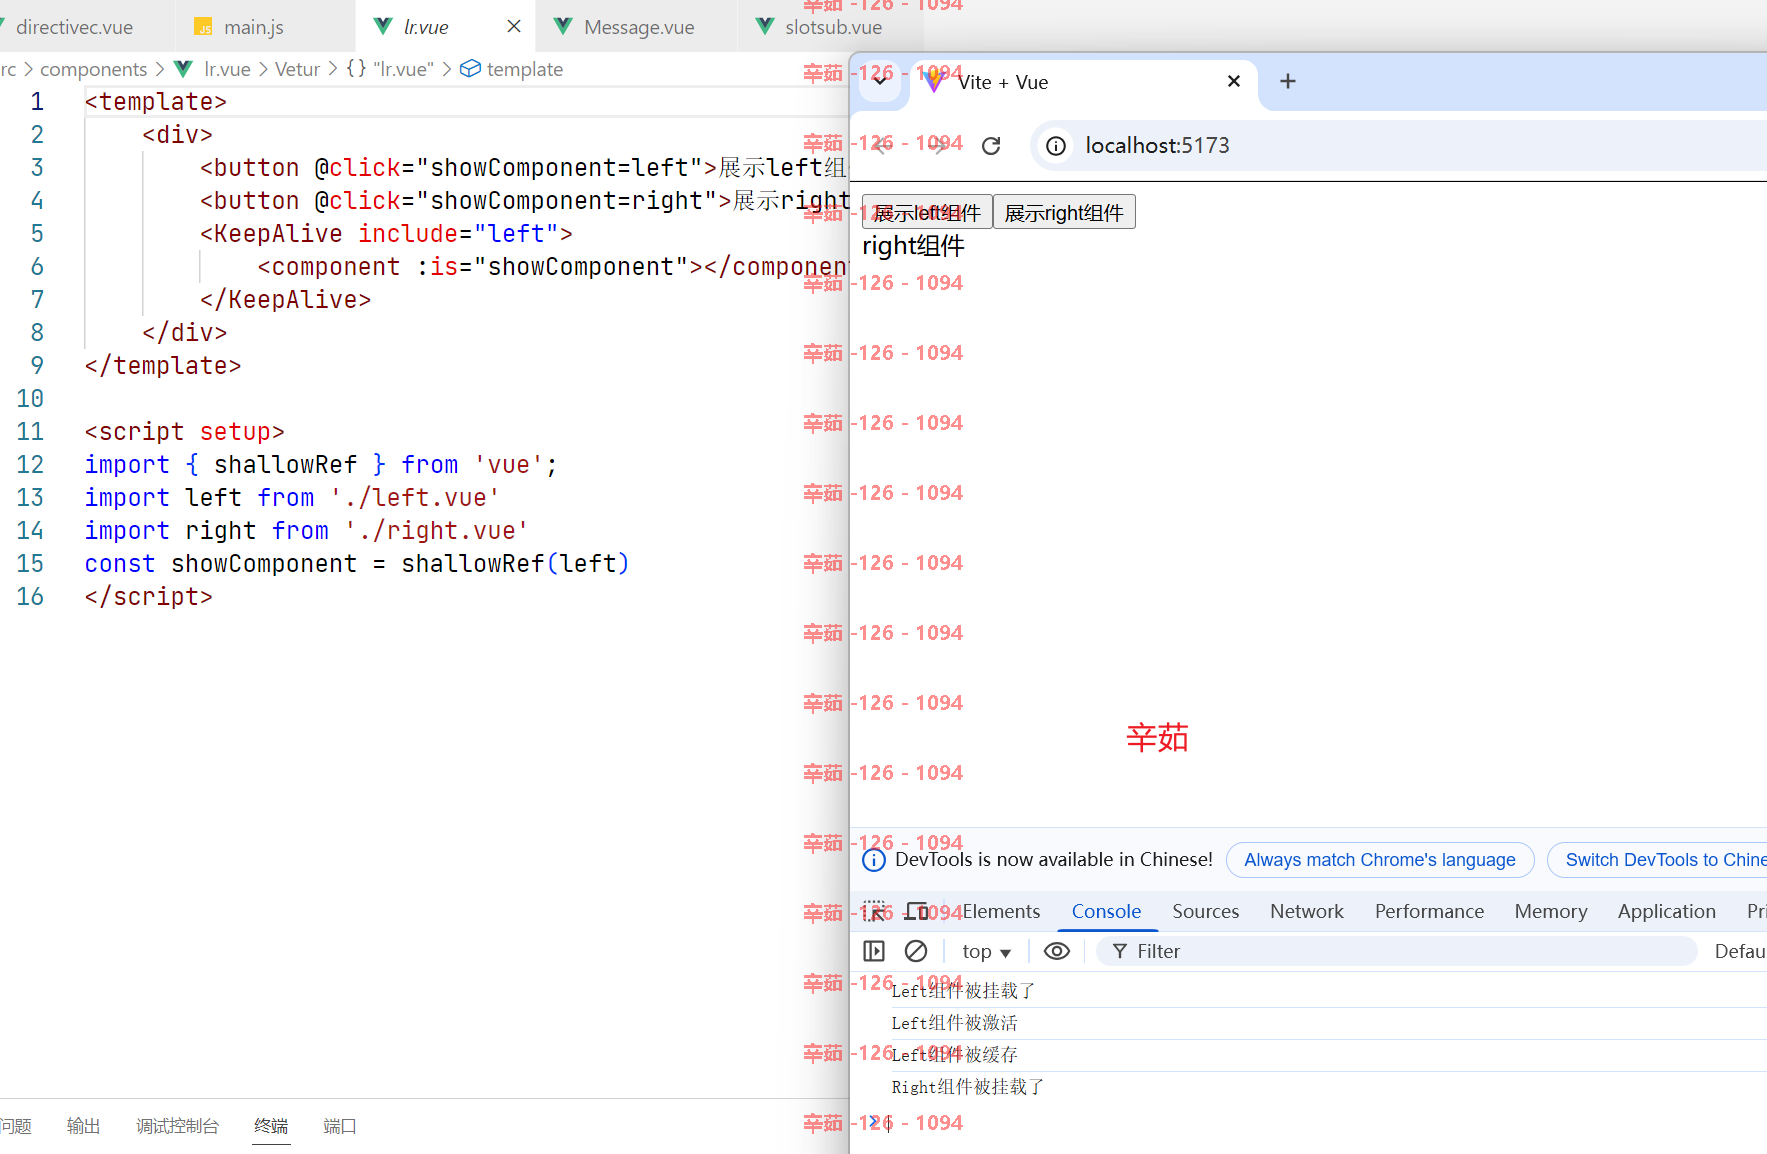Click the console Filter field
Image resolution: width=1767 pixels, height=1154 pixels.
pyautogui.click(x=1397, y=951)
